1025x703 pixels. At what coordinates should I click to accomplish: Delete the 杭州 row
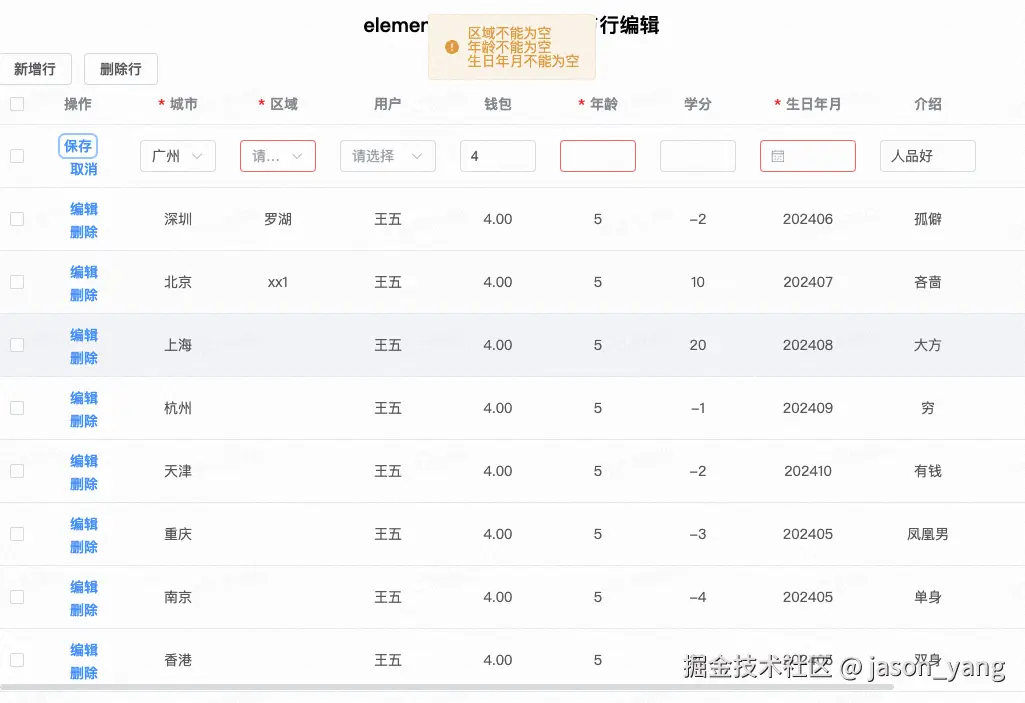[84, 421]
